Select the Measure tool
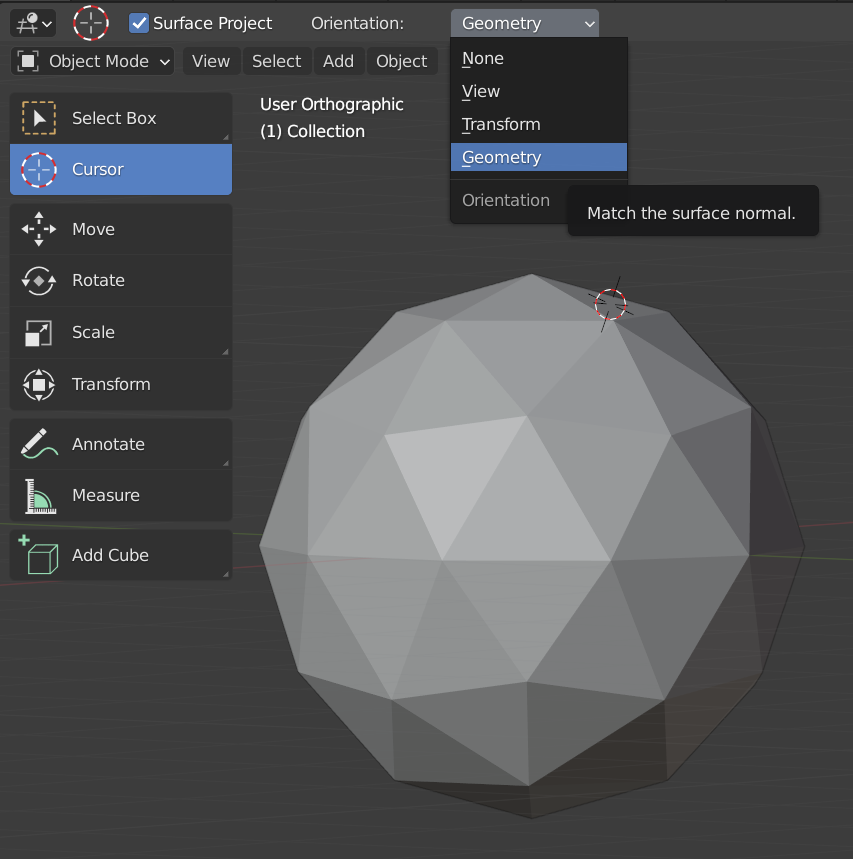Image resolution: width=853 pixels, height=859 pixels. coord(121,495)
